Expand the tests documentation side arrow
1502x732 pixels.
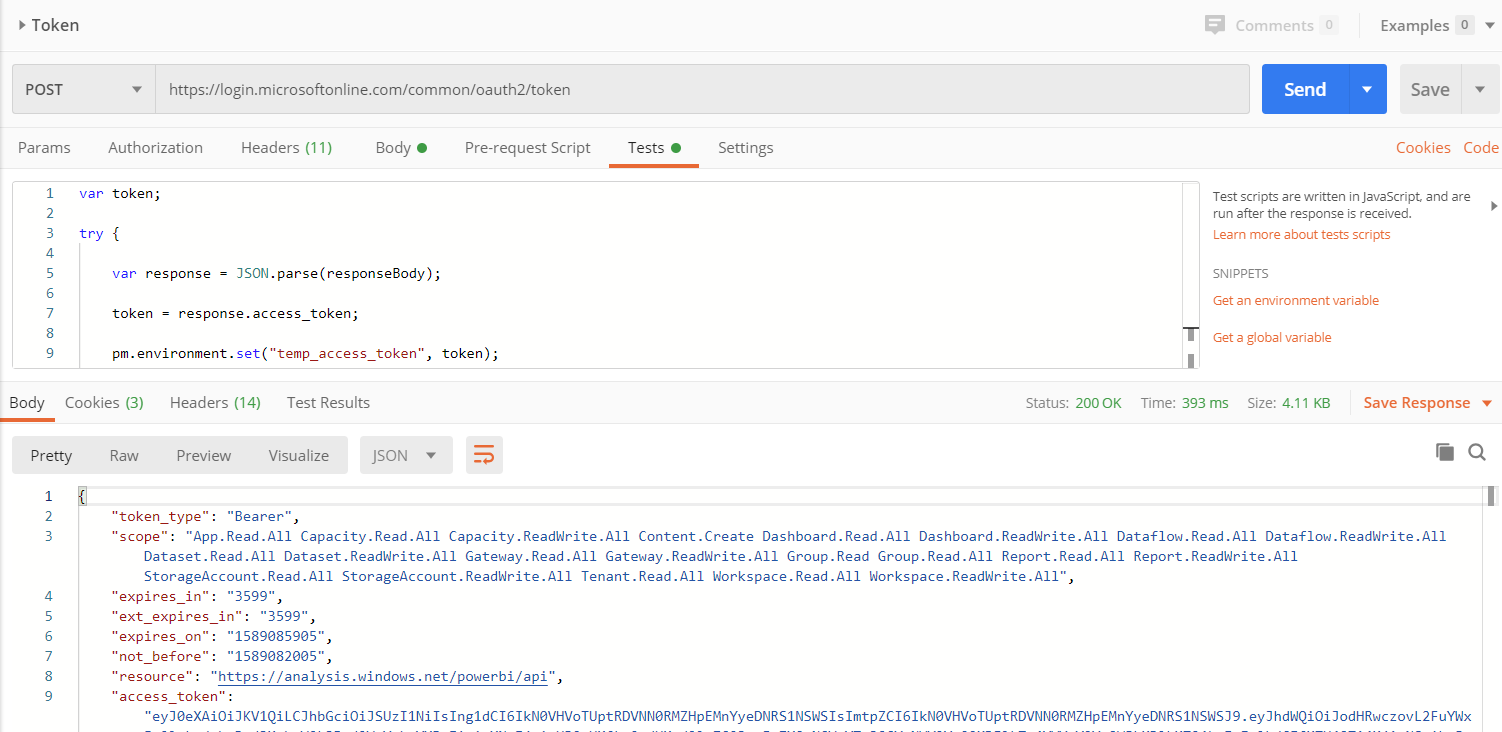[x=1494, y=205]
